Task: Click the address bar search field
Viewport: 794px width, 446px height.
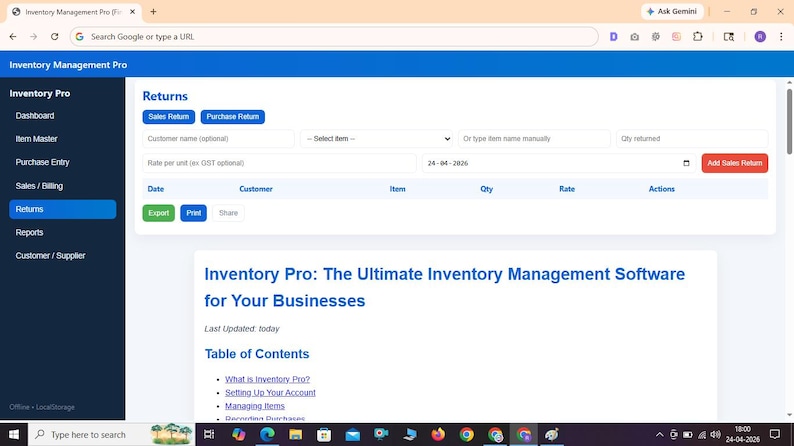Action: (x=334, y=36)
